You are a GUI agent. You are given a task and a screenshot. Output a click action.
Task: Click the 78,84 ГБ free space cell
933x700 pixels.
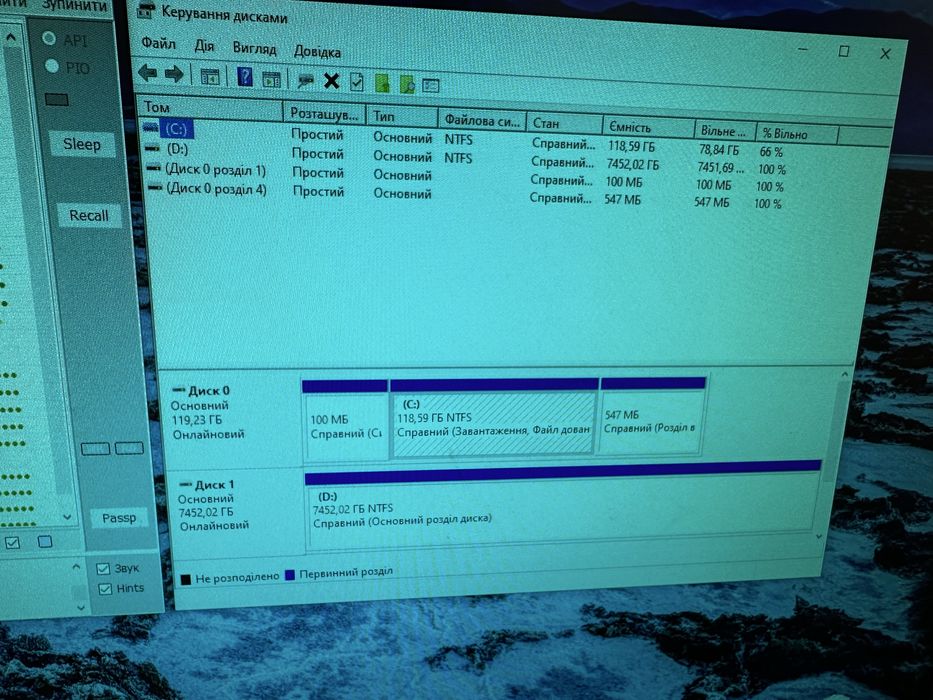coord(719,150)
